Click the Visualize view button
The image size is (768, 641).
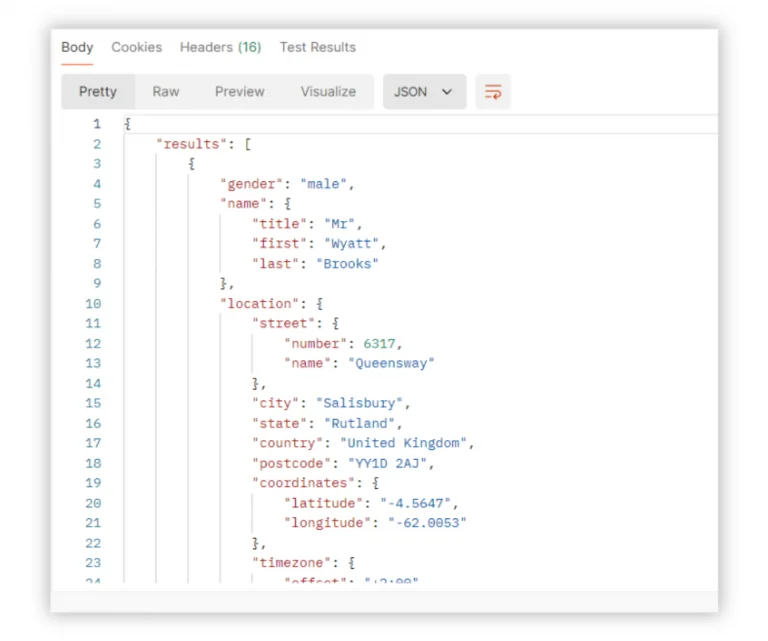click(x=328, y=92)
